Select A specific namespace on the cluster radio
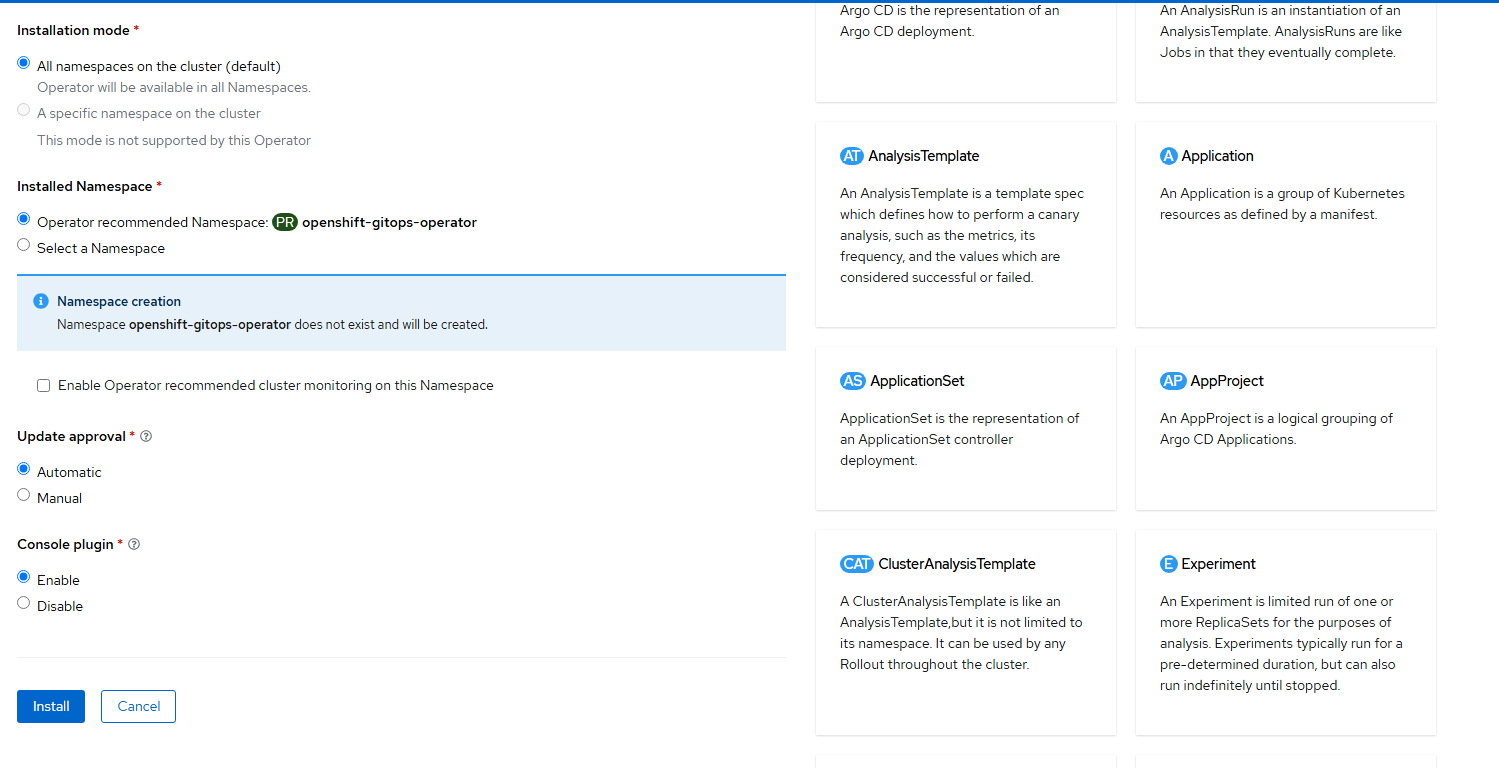Image resolution: width=1499 pixels, height=768 pixels. click(24, 110)
